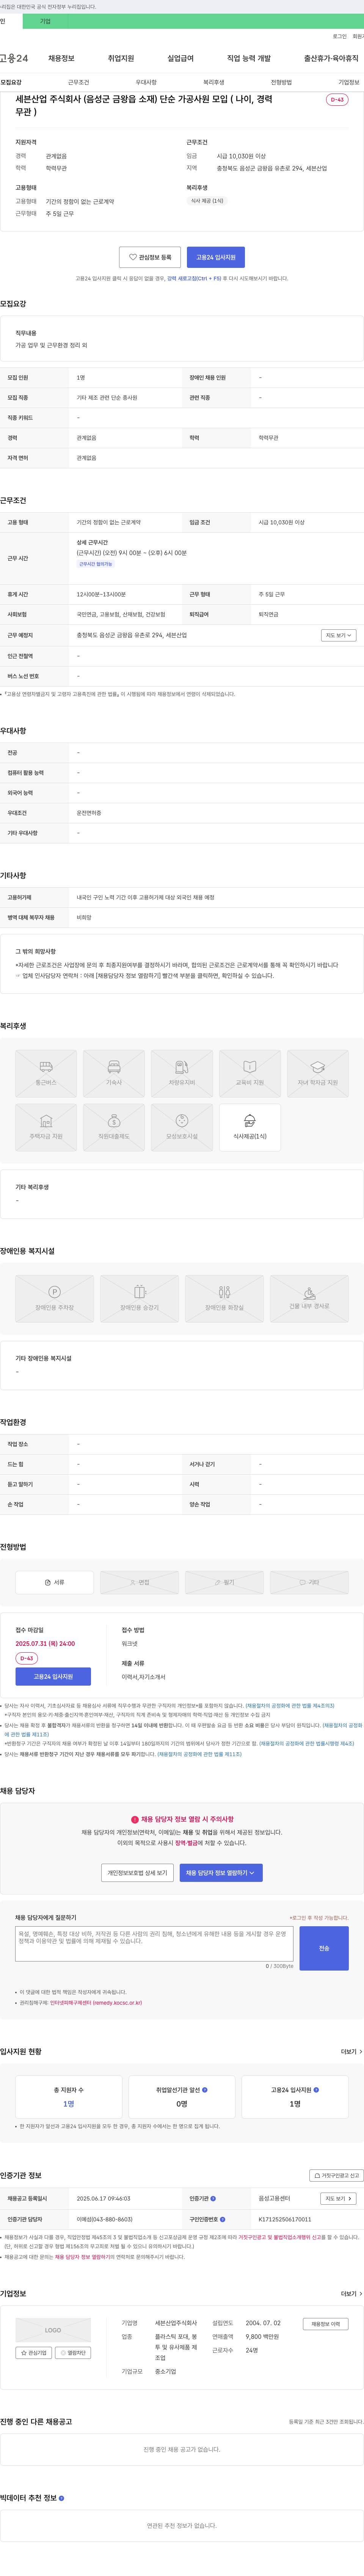The height and width of the screenshot is (2576, 364).
Task: Click the 구인인증번호 K171252506170011 value
Action: click(285, 2219)
